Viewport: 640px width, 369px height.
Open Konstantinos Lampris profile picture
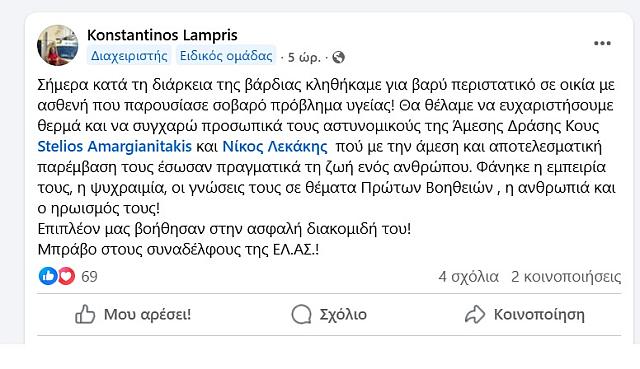point(58,45)
